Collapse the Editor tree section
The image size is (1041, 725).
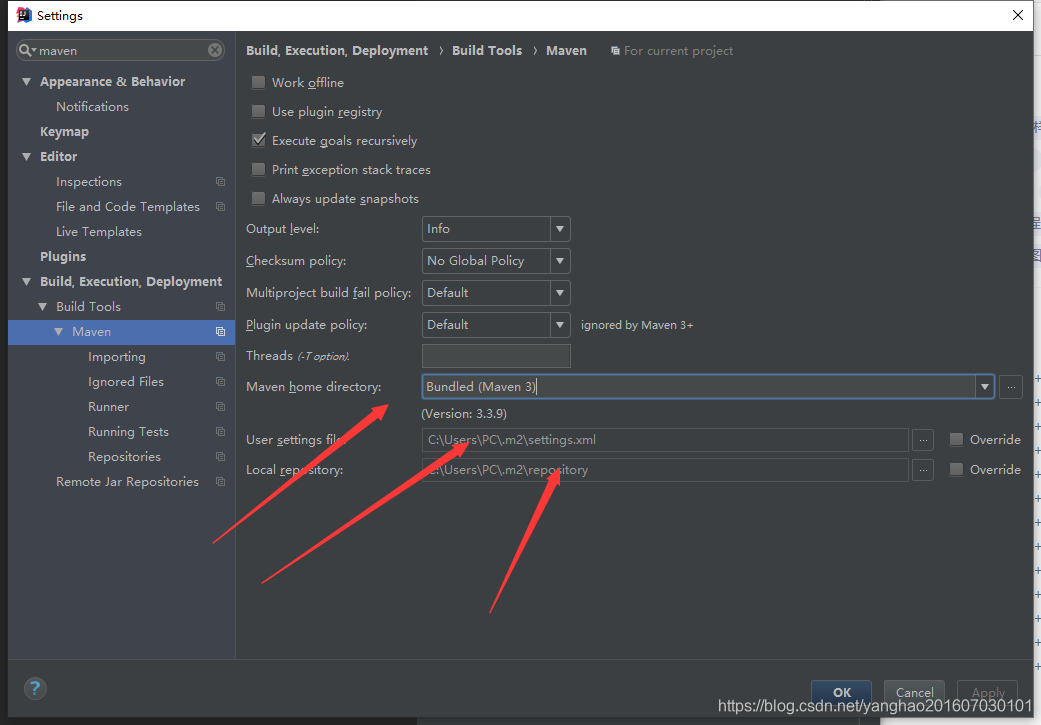coord(27,157)
